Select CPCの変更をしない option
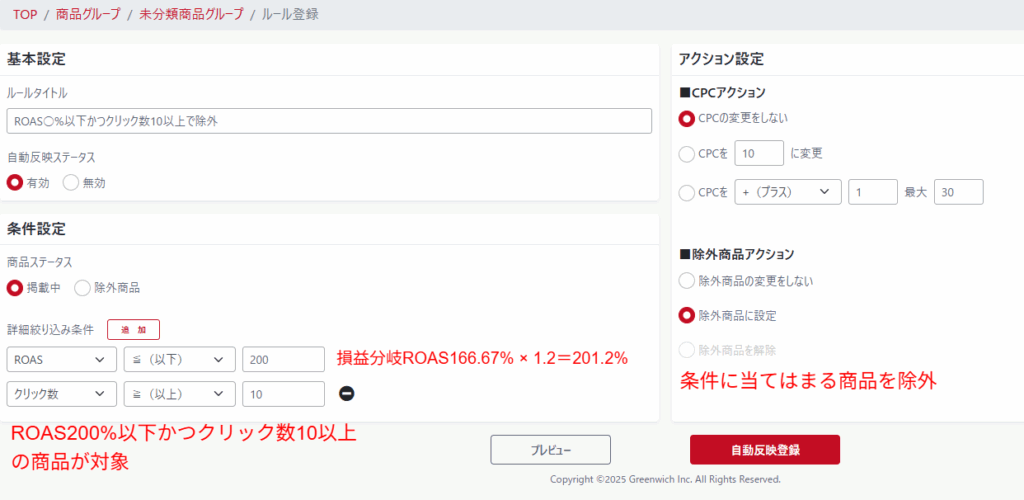This screenshot has height=500, width=1024. tap(687, 118)
